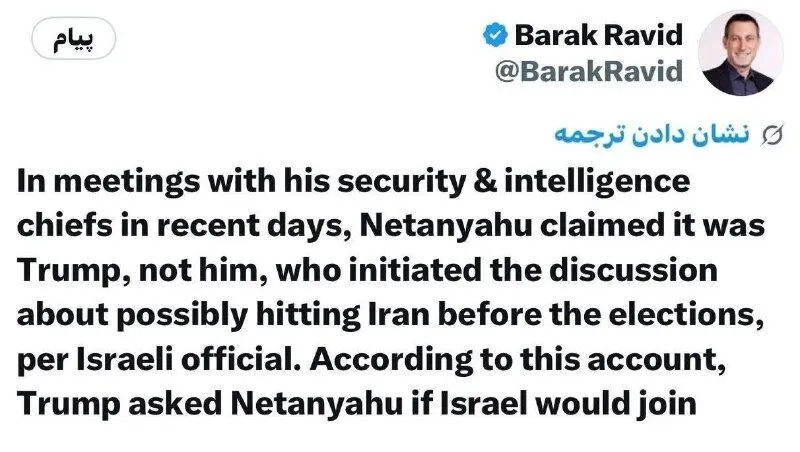The image size is (800, 452).
Task: Click "Israel would join" in the last line
Action: [x=568, y=404]
